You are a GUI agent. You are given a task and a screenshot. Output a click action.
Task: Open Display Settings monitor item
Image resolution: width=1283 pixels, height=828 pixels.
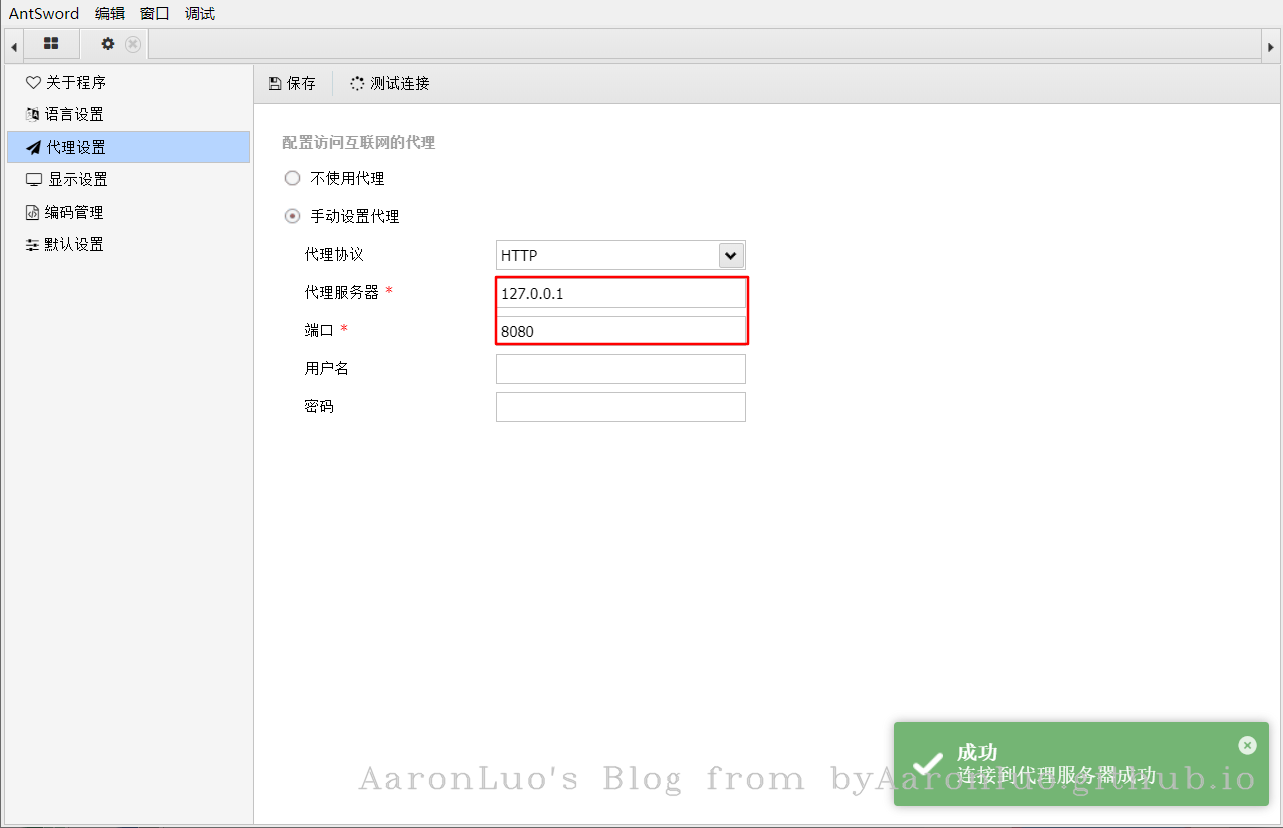click(x=68, y=179)
